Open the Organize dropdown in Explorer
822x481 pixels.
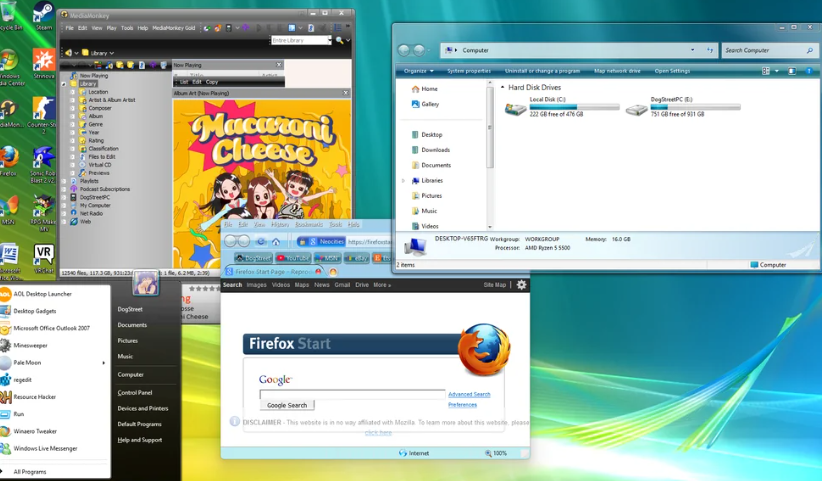[418, 71]
